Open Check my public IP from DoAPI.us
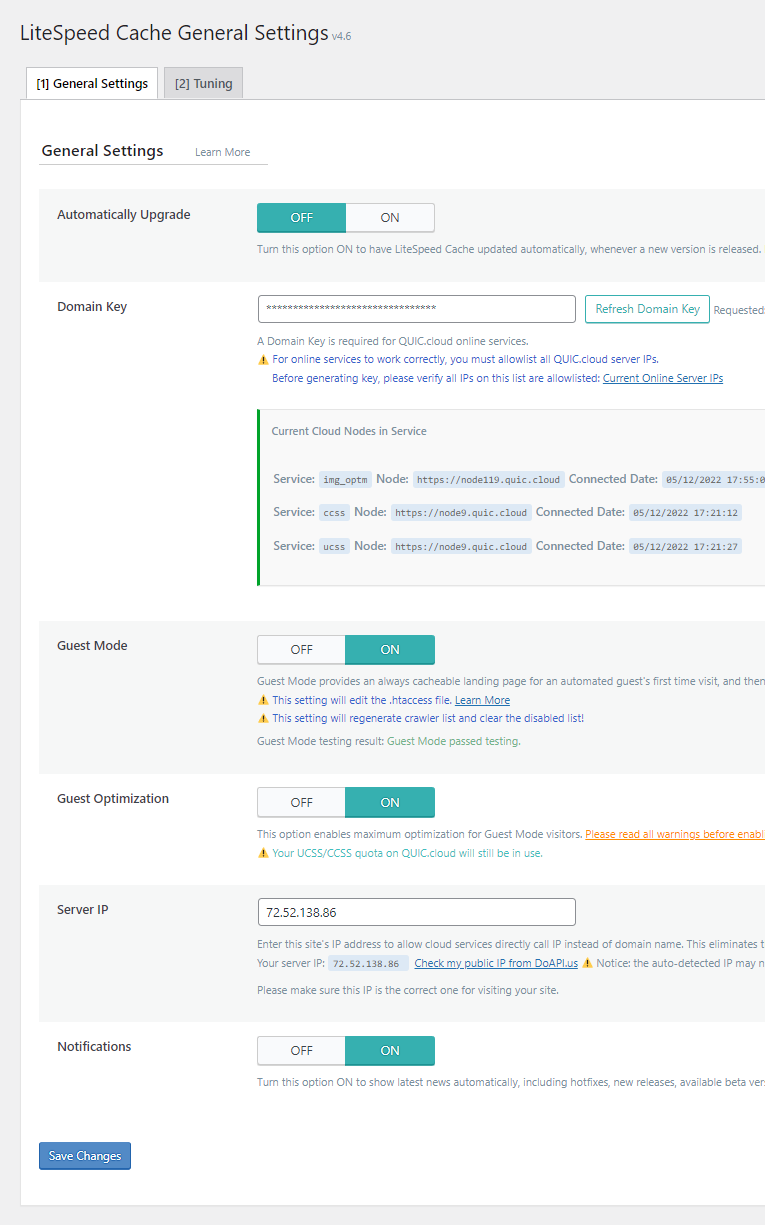765x1225 pixels. (x=496, y=963)
